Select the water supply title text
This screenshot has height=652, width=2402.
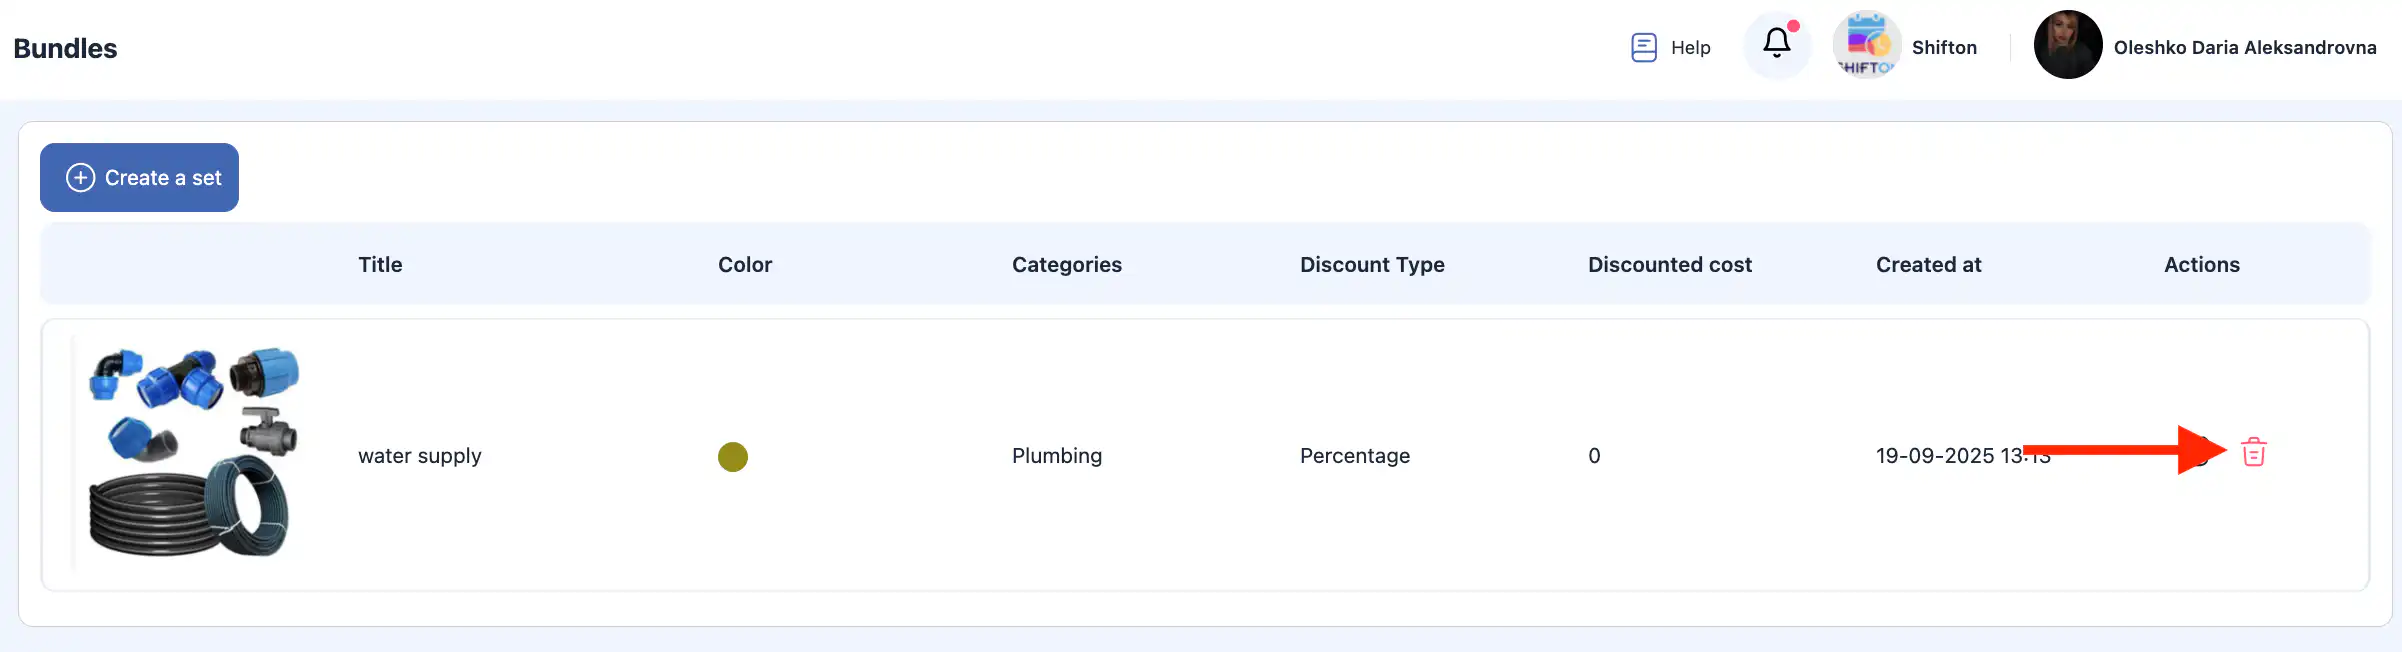tap(419, 456)
